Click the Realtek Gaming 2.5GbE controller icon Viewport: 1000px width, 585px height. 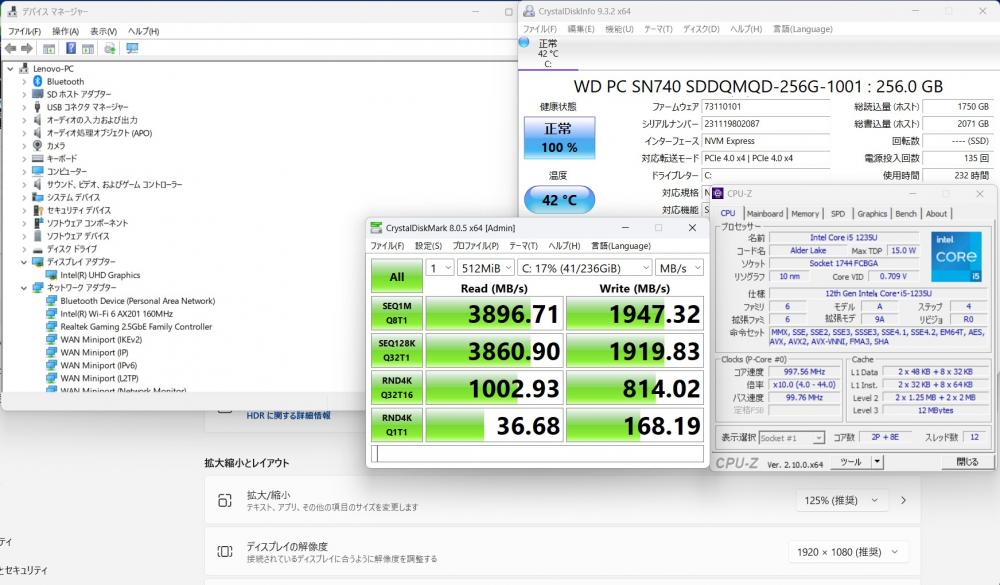tap(52, 327)
